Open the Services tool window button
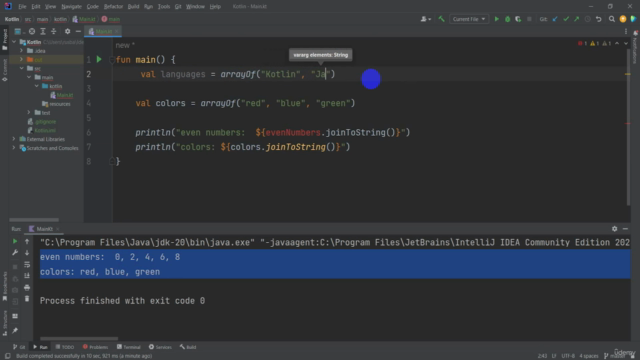 click(160, 347)
